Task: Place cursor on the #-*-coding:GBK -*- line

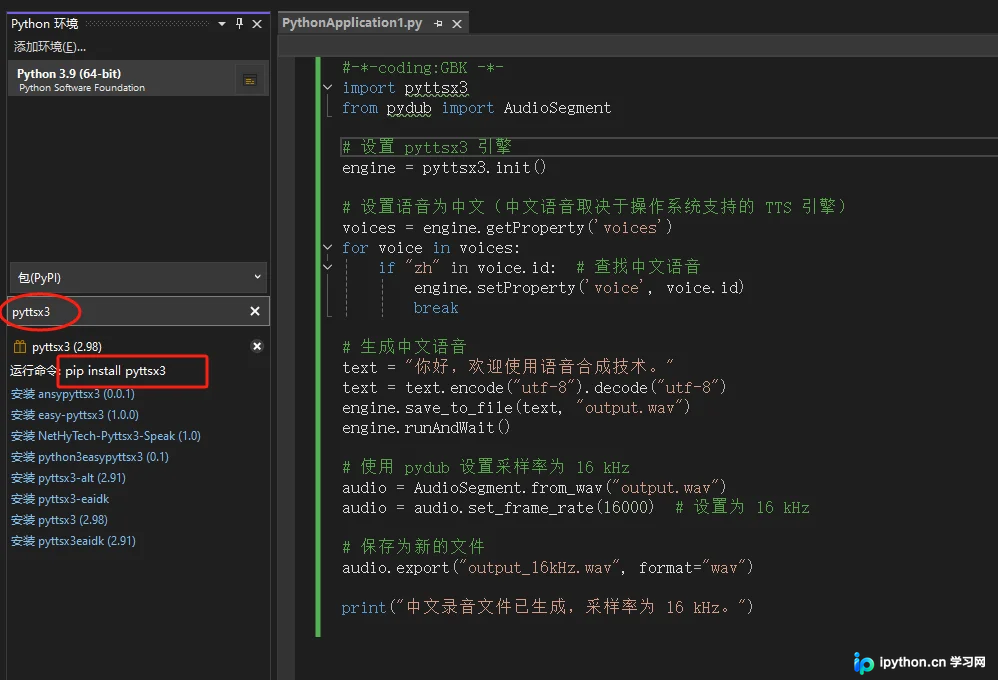Action: [423, 67]
